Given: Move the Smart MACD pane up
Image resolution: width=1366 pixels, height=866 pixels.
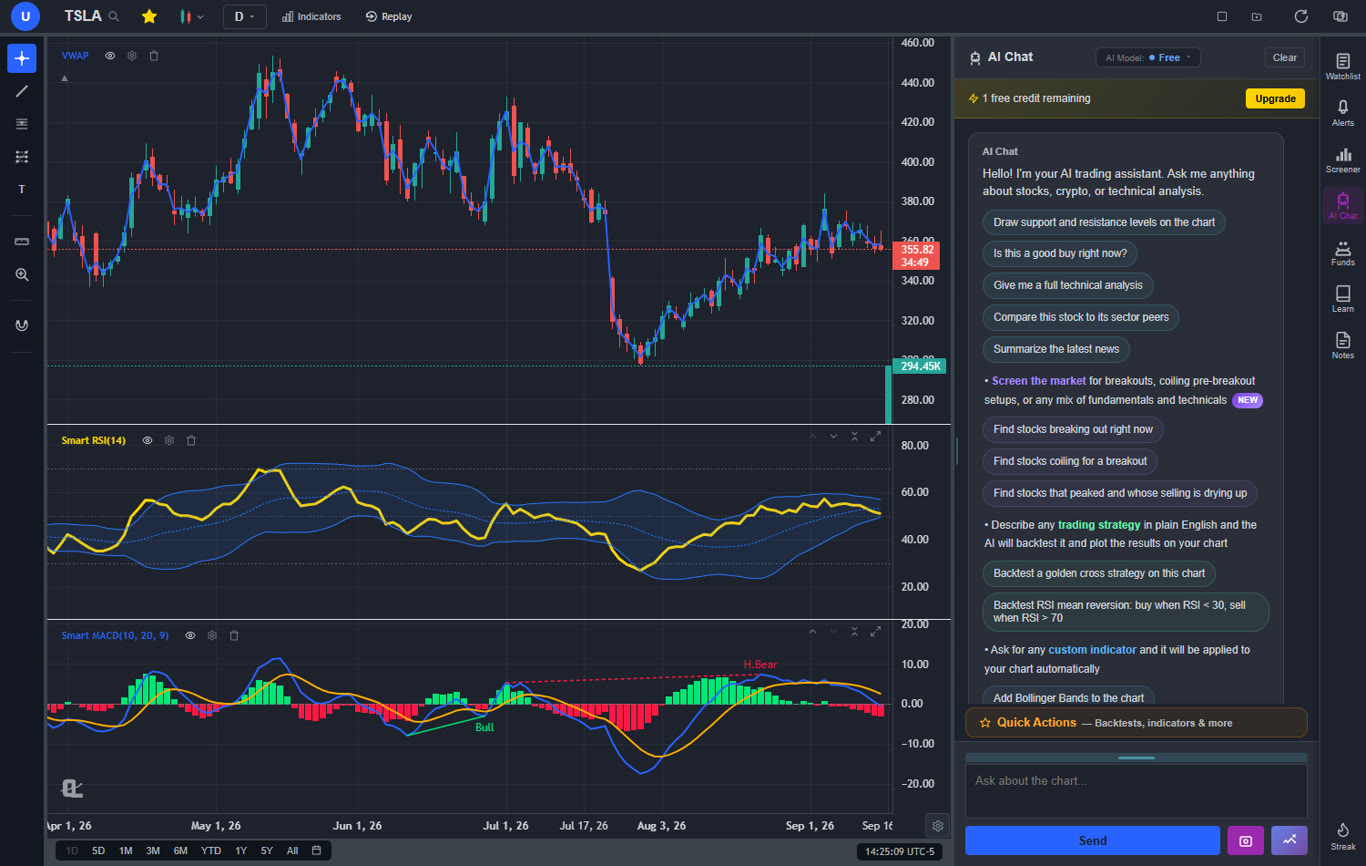Looking at the screenshot, I should (x=812, y=631).
